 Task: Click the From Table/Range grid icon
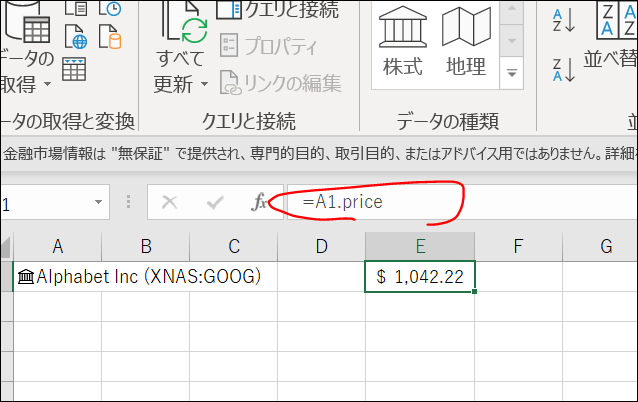point(74,69)
